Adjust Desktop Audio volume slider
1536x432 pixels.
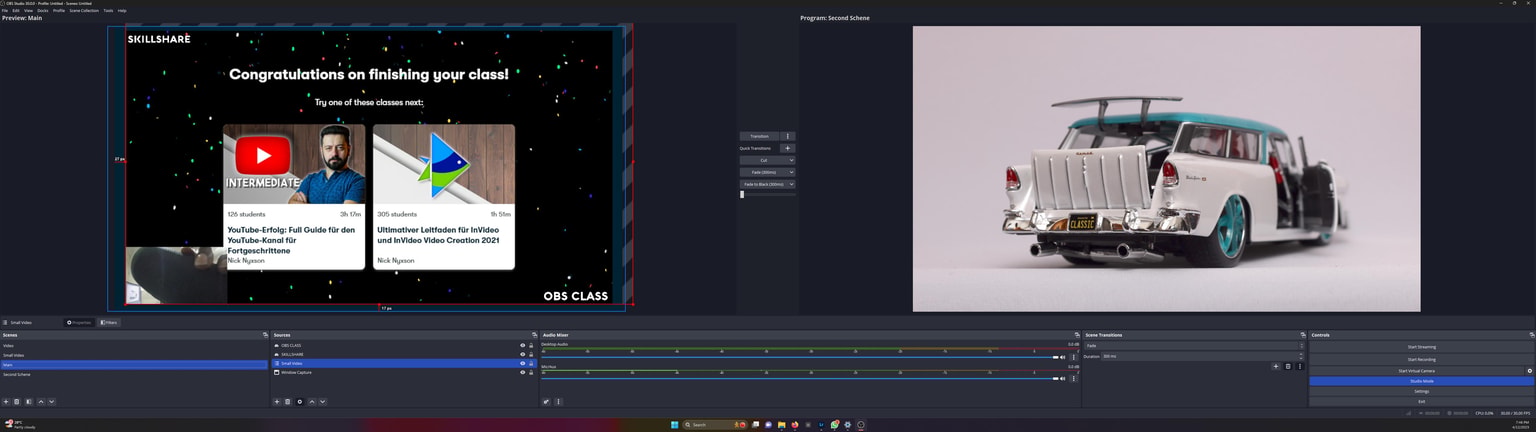pos(798,357)
